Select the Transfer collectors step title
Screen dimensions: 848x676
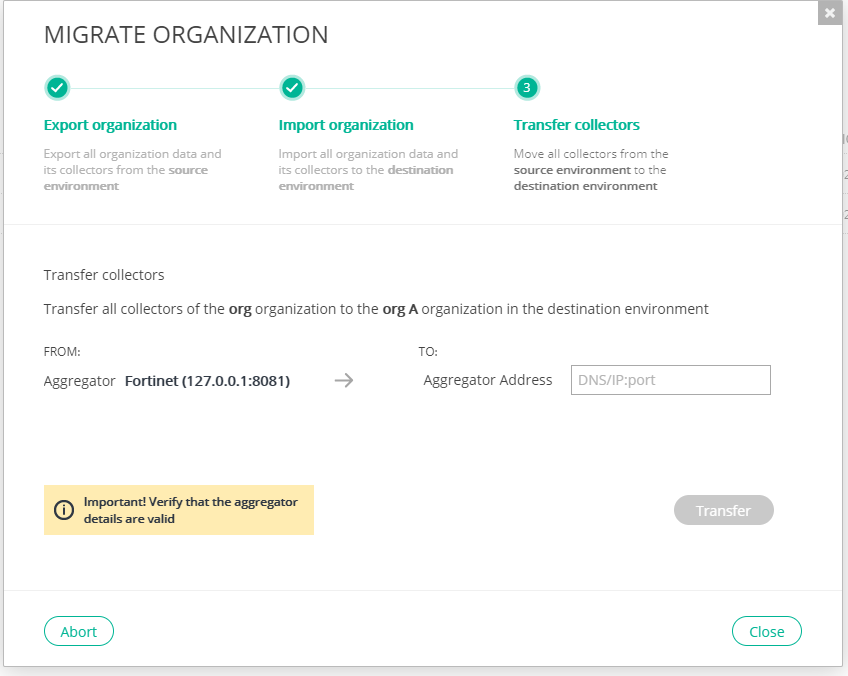577,125
